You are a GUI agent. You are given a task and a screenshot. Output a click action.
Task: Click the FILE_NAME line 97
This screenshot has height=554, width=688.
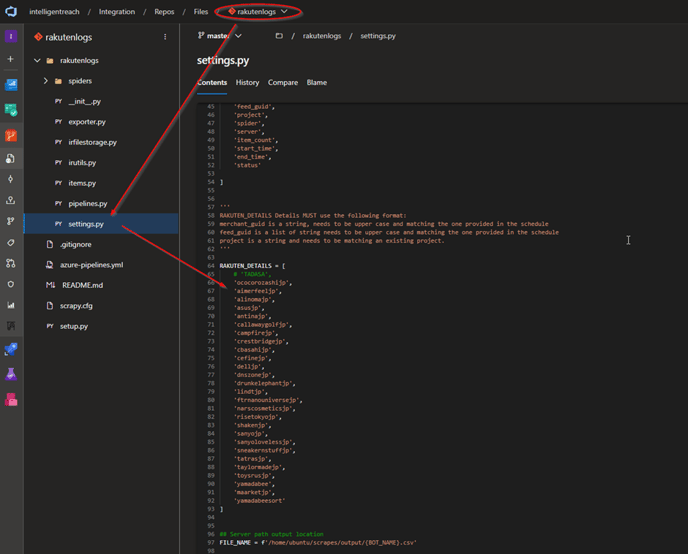(318, 543)
